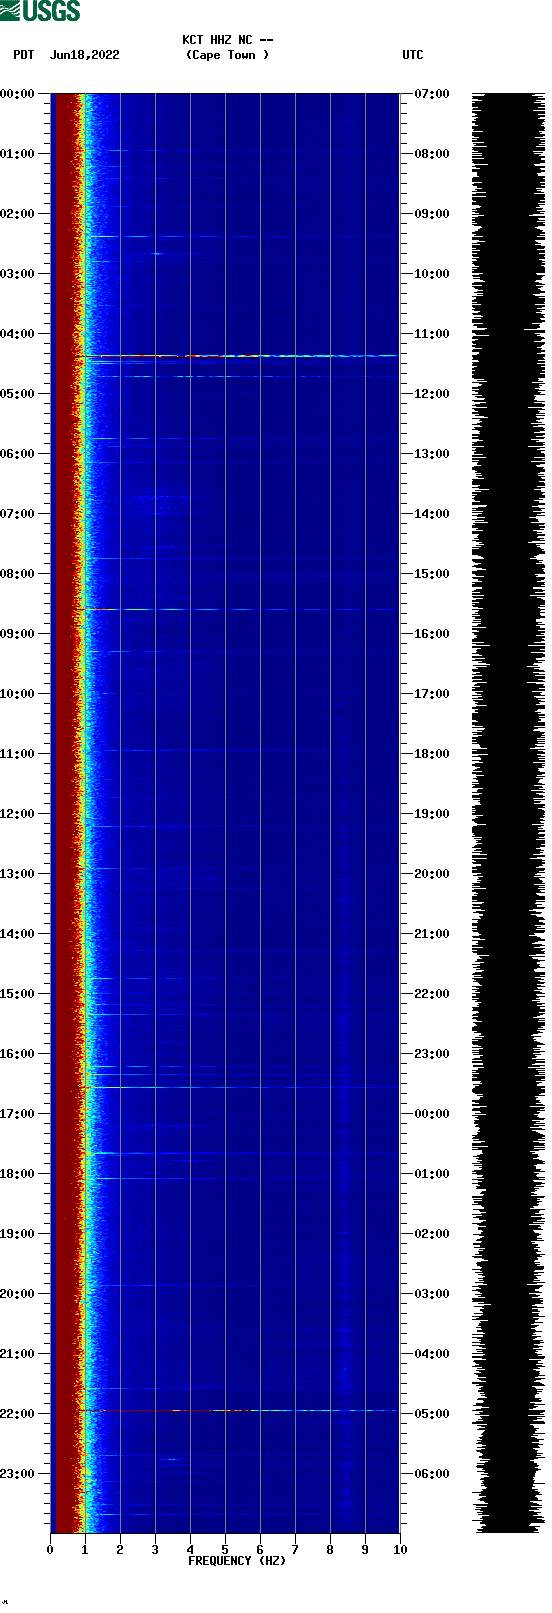Click the 'PDT' timezone label

pyautogui.click(x=23, y=55)
